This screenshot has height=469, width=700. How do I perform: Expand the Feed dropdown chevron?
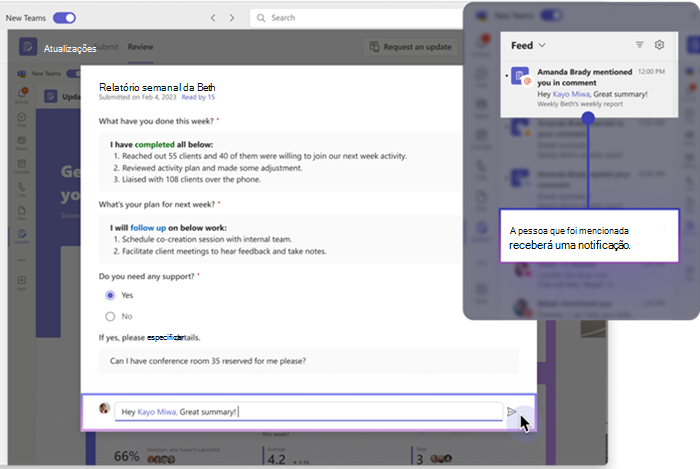542,46
